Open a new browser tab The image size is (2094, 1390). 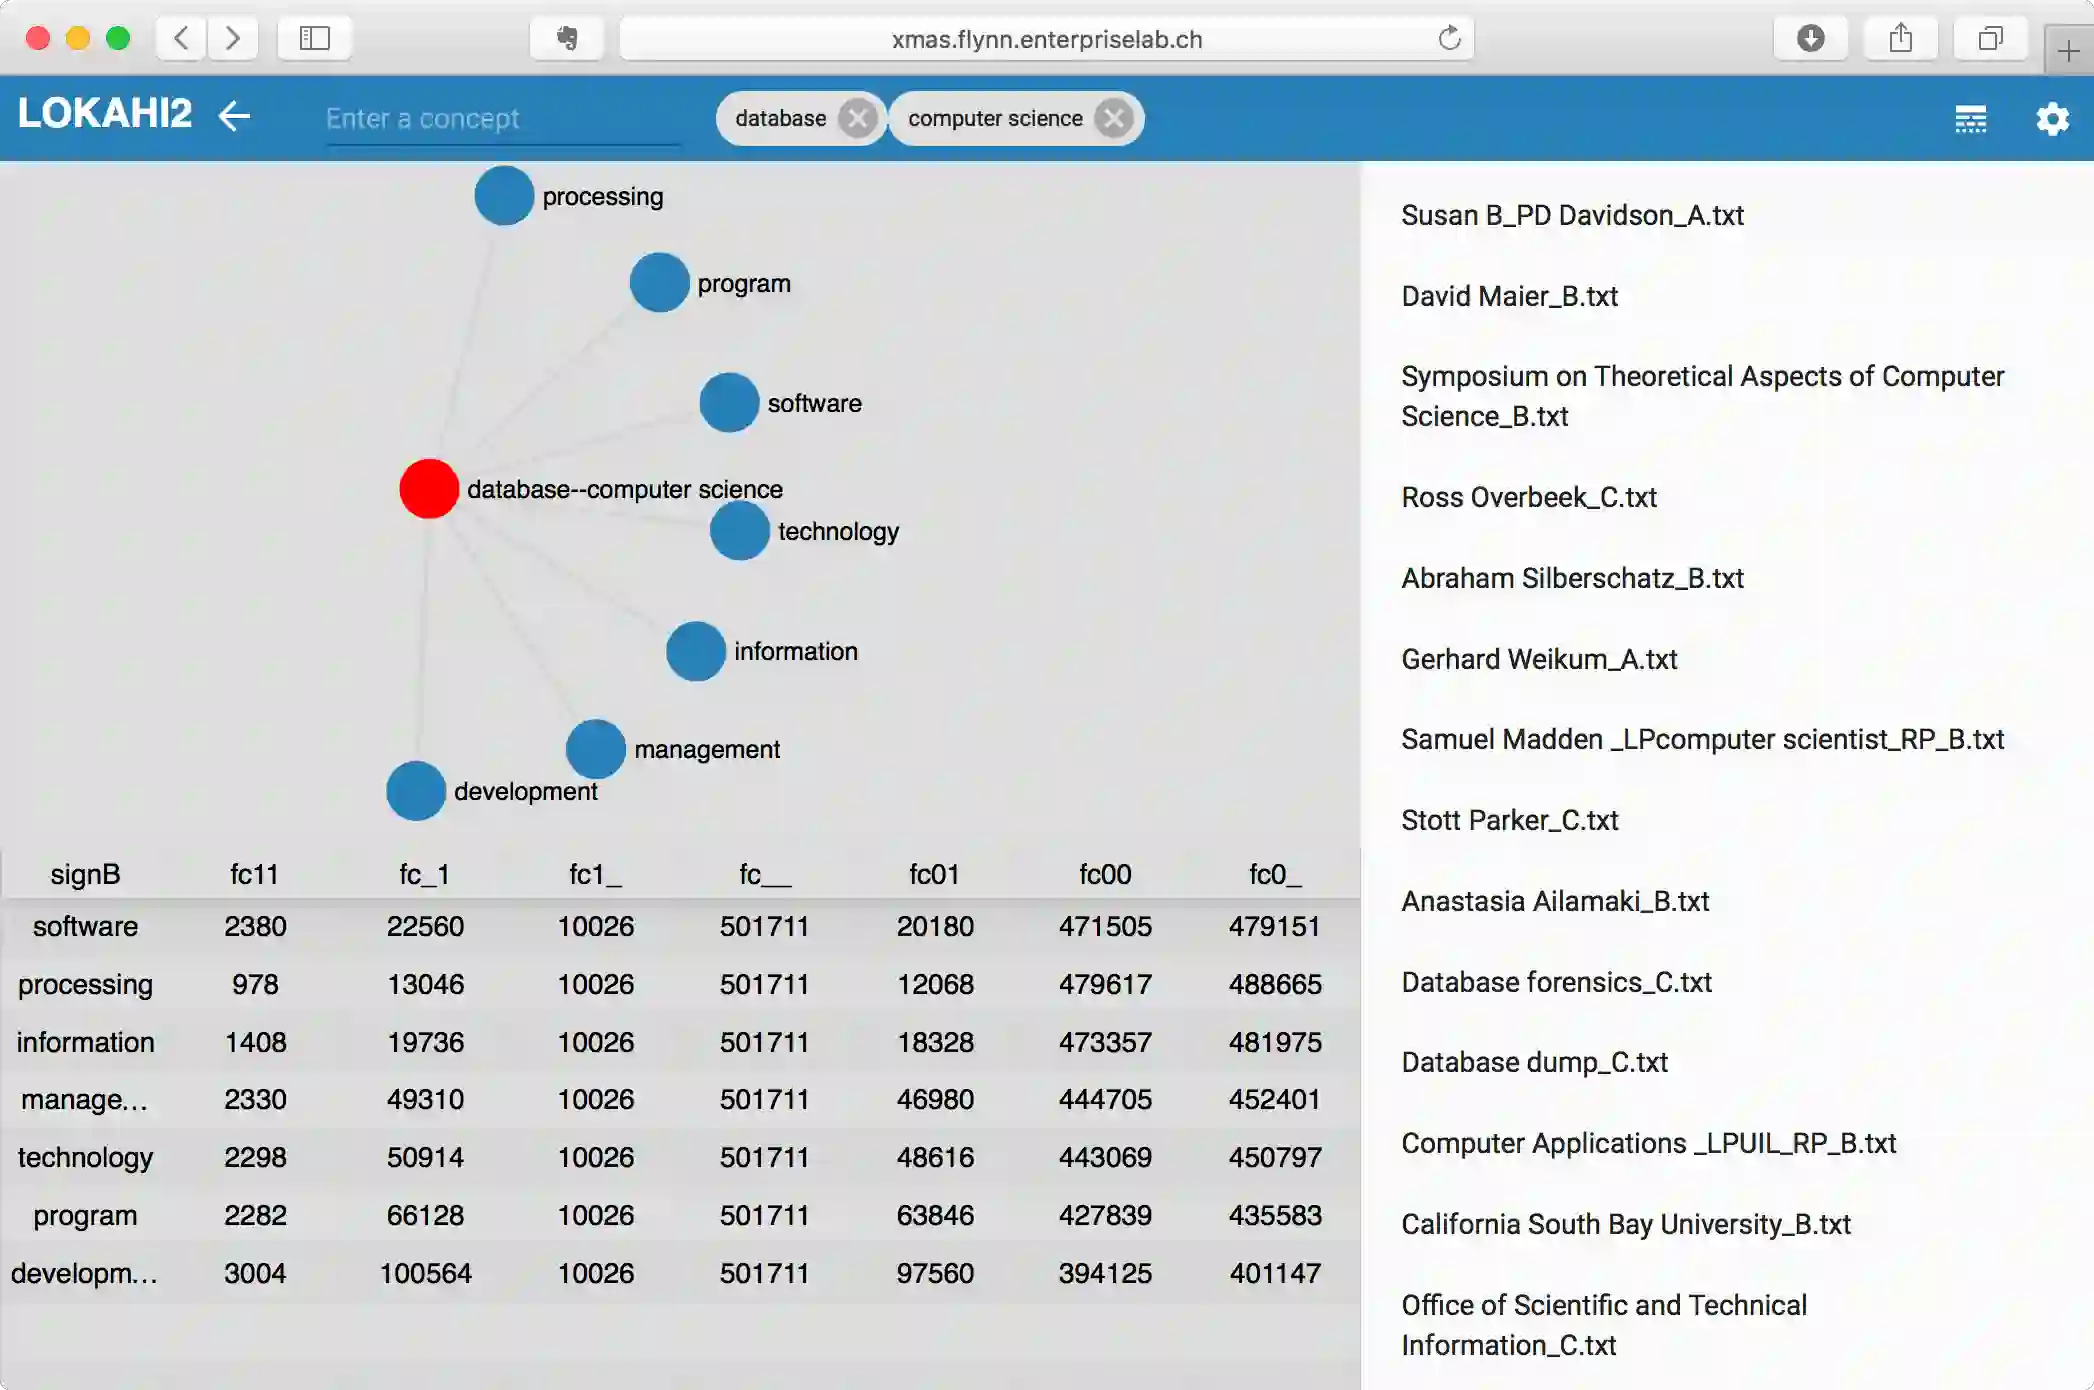(x=2068, y=50)
